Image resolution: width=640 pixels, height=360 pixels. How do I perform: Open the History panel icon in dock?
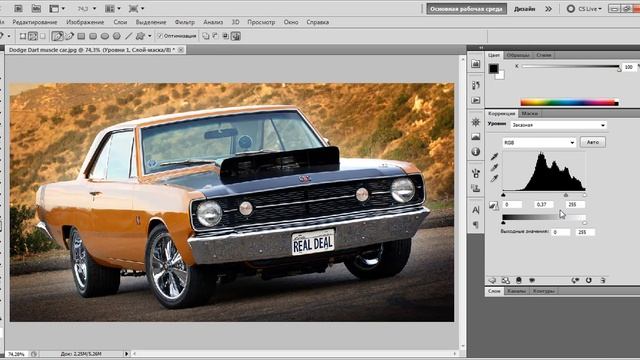click(476, 85)
